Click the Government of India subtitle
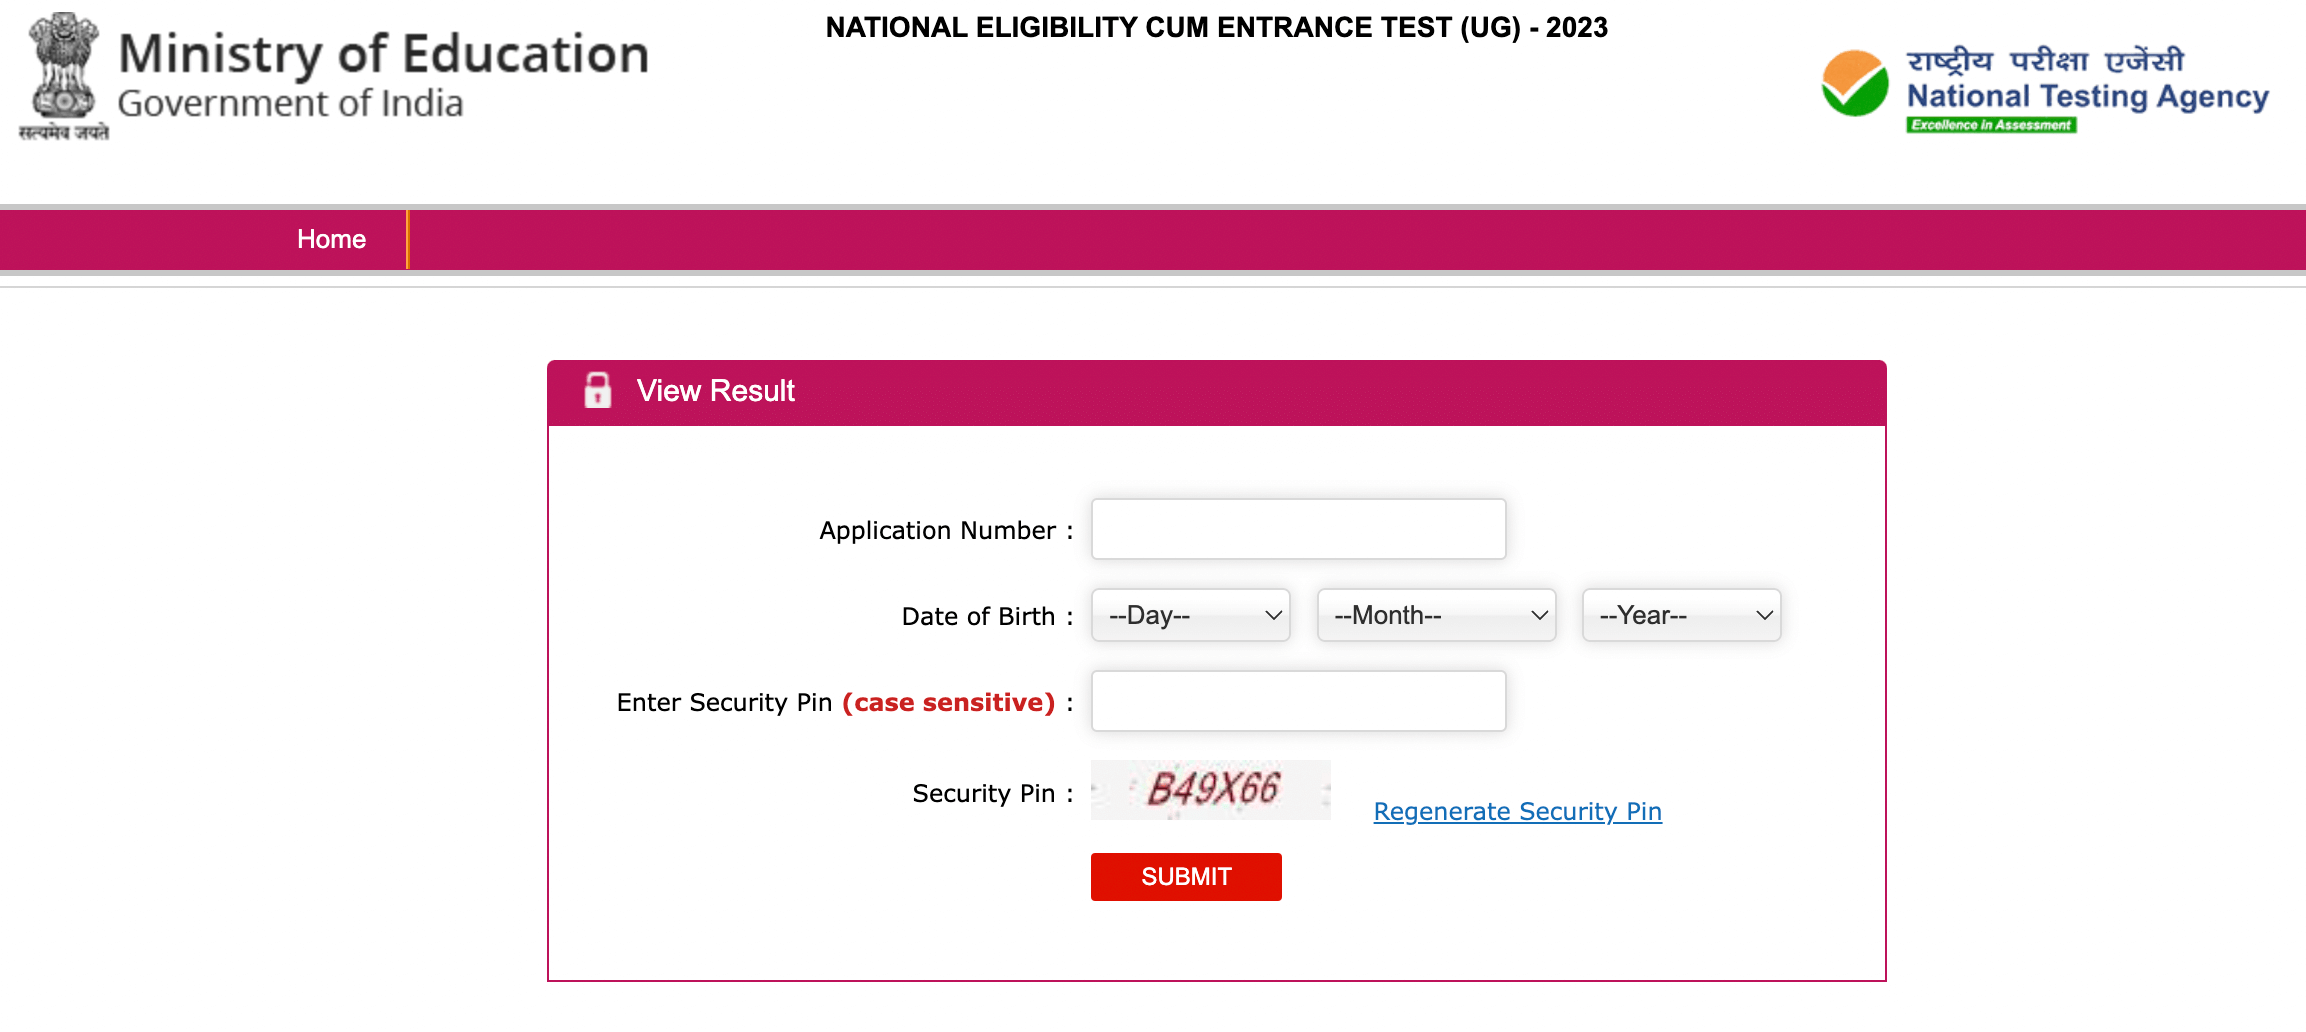The width and height of the screenshot is (2306, 1032). pos(290,104)
